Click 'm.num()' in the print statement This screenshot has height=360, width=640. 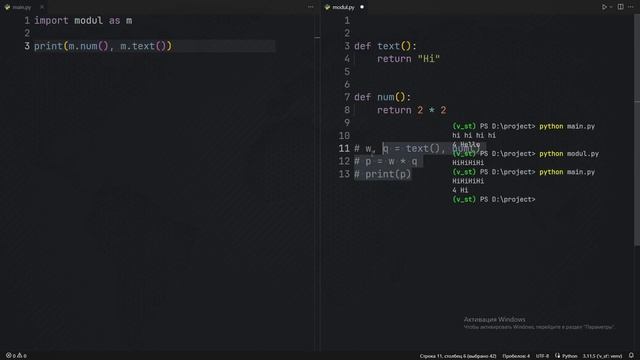(x=88, y=46)
